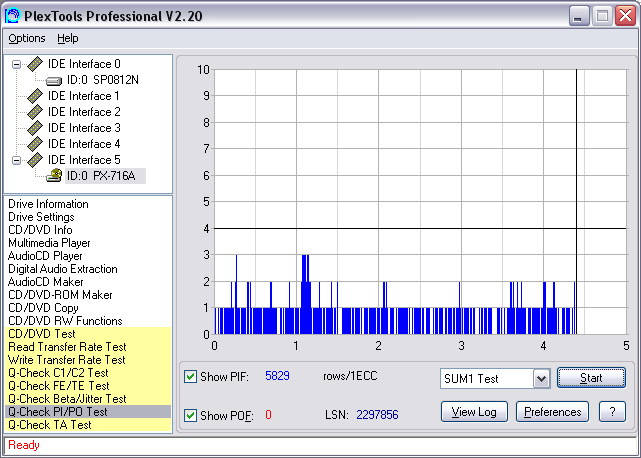Click the SP0812N hard drive icon
The width and height of the screenshot is (641, 458).
pyautogui.click(x=54, y=81)
